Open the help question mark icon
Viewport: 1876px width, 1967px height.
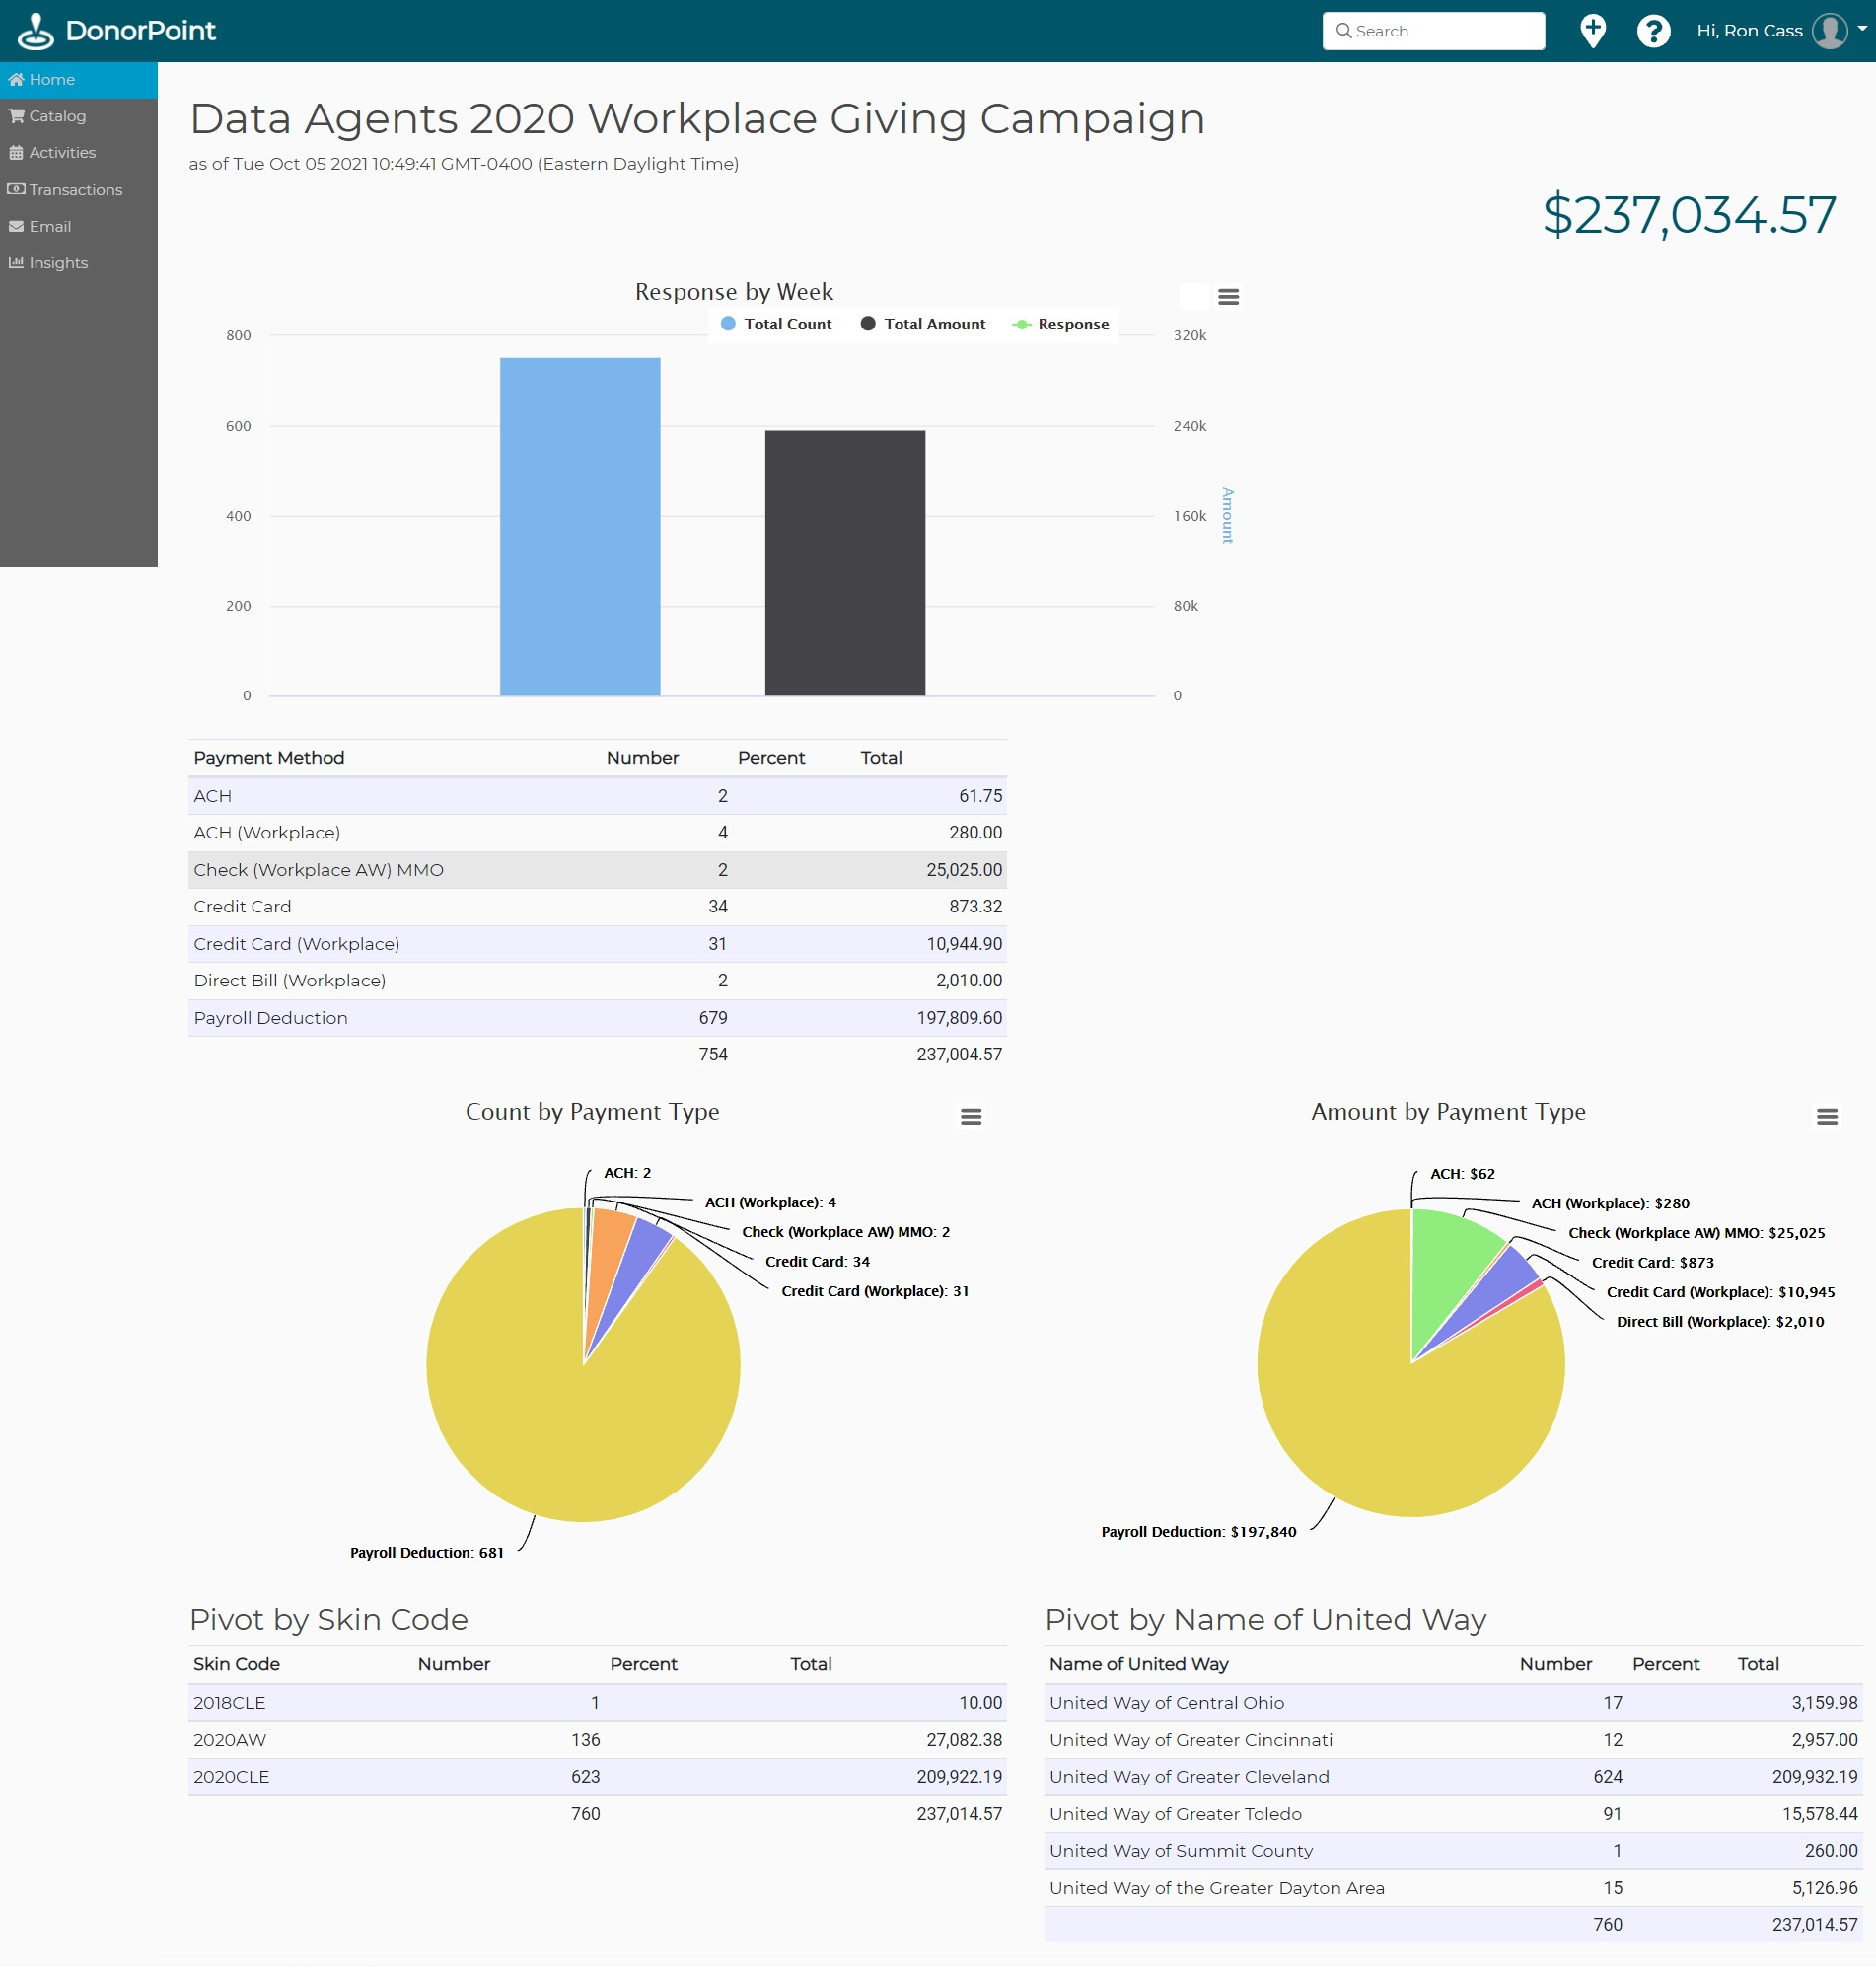coord(1653,31)
